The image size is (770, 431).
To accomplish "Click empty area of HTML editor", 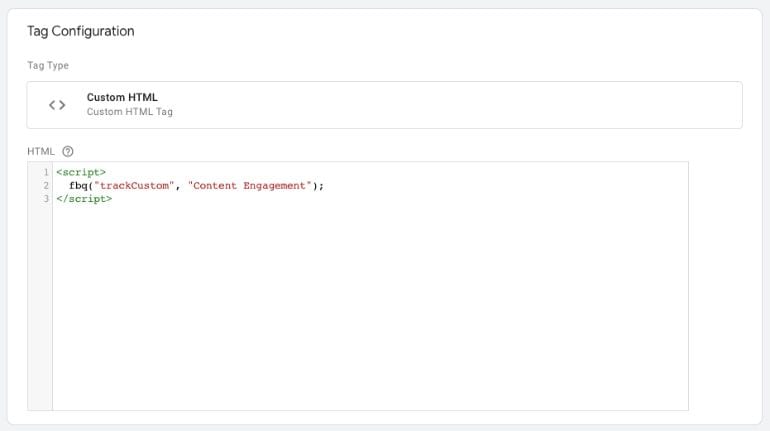I will (370, 300).
